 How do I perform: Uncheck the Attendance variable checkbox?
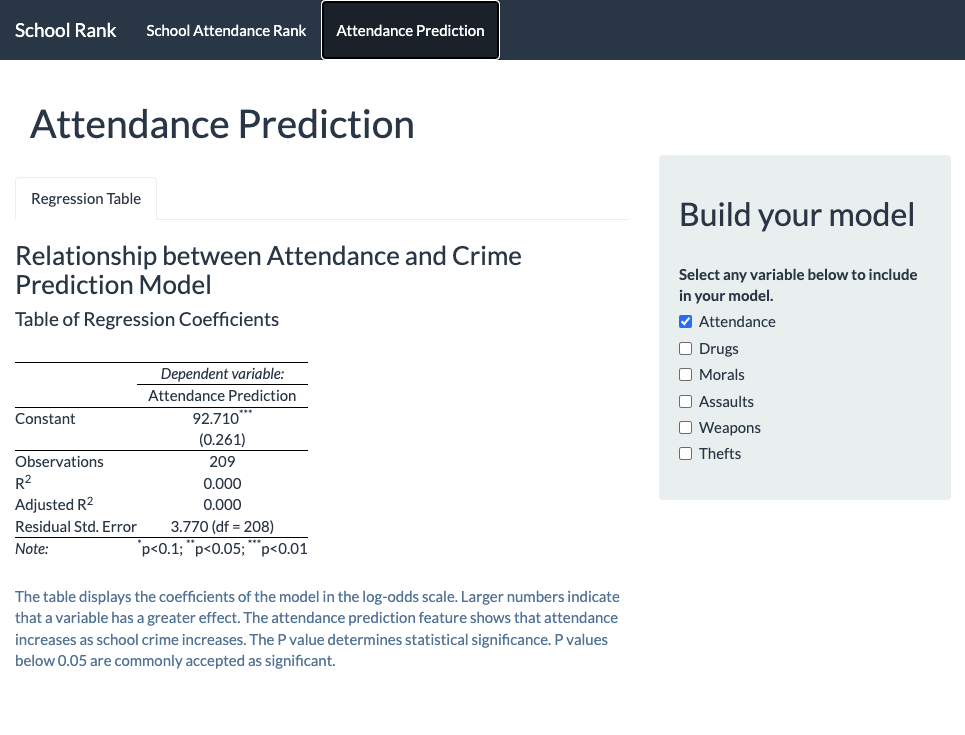686,321
